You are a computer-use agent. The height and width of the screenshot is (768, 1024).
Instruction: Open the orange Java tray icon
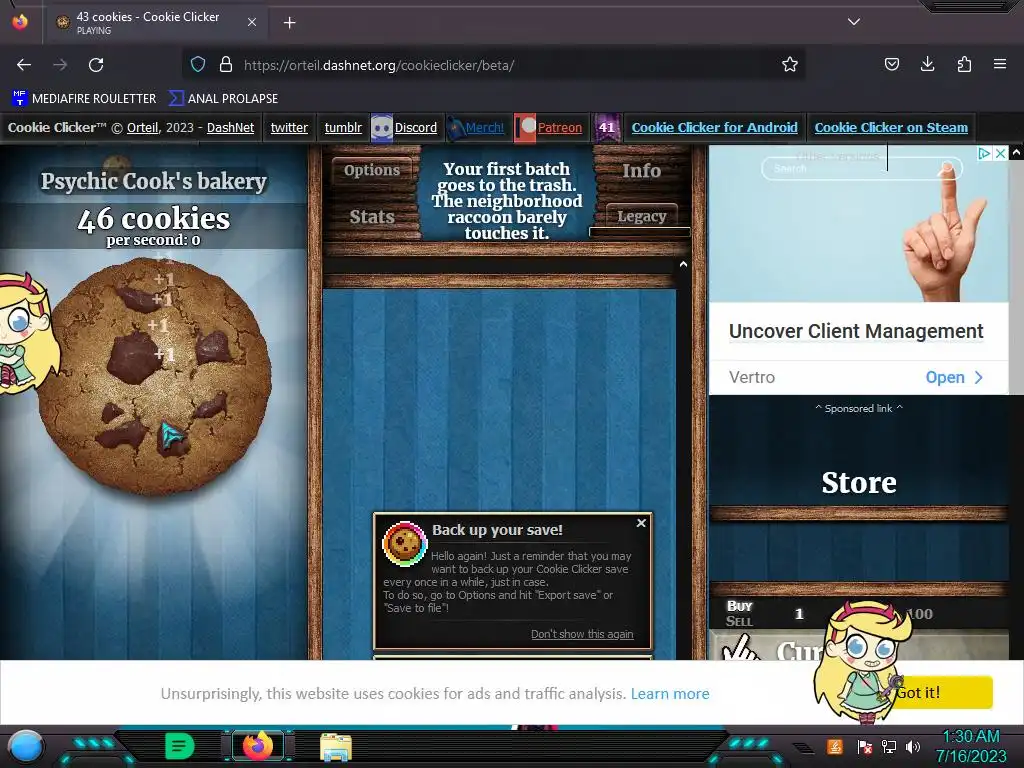click(835, 746)
